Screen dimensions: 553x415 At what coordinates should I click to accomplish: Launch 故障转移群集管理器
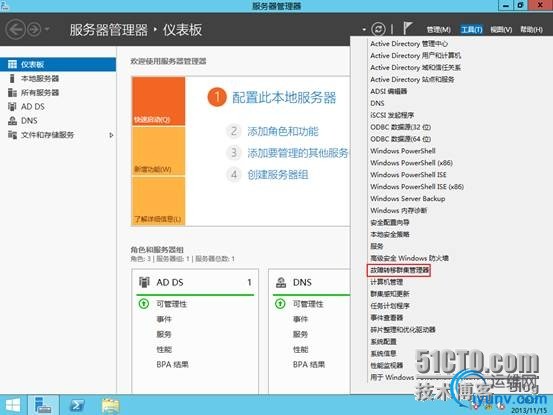[x=399, y=270]
